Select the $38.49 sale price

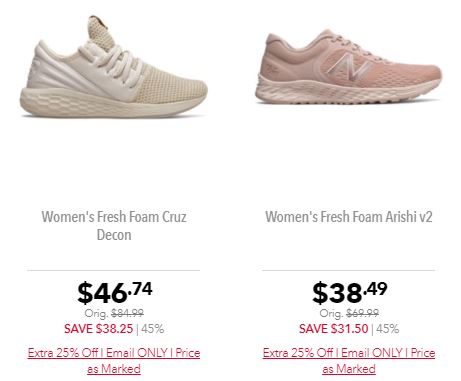pos(350,292)
